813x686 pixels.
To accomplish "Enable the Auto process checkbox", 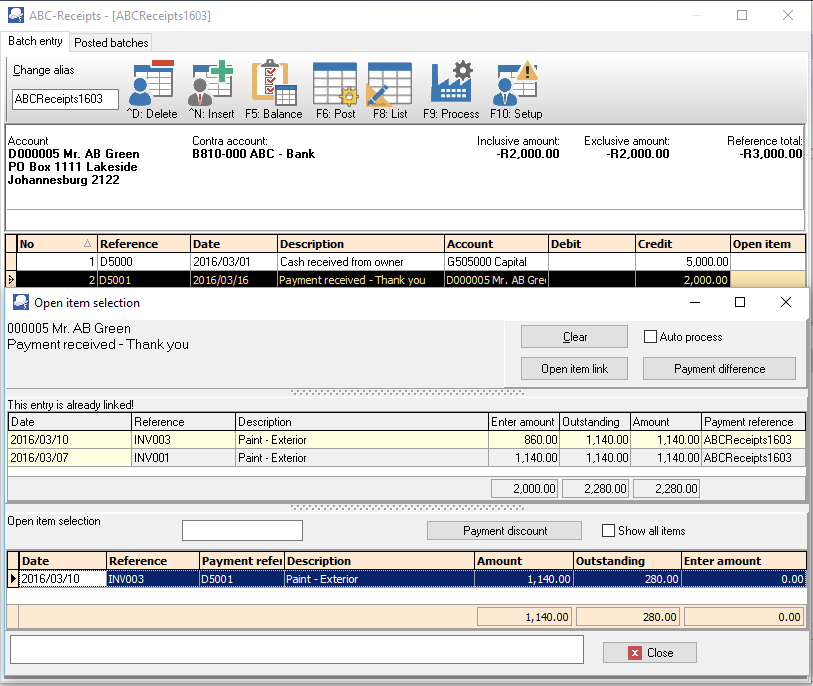I will tap(651, 337).
